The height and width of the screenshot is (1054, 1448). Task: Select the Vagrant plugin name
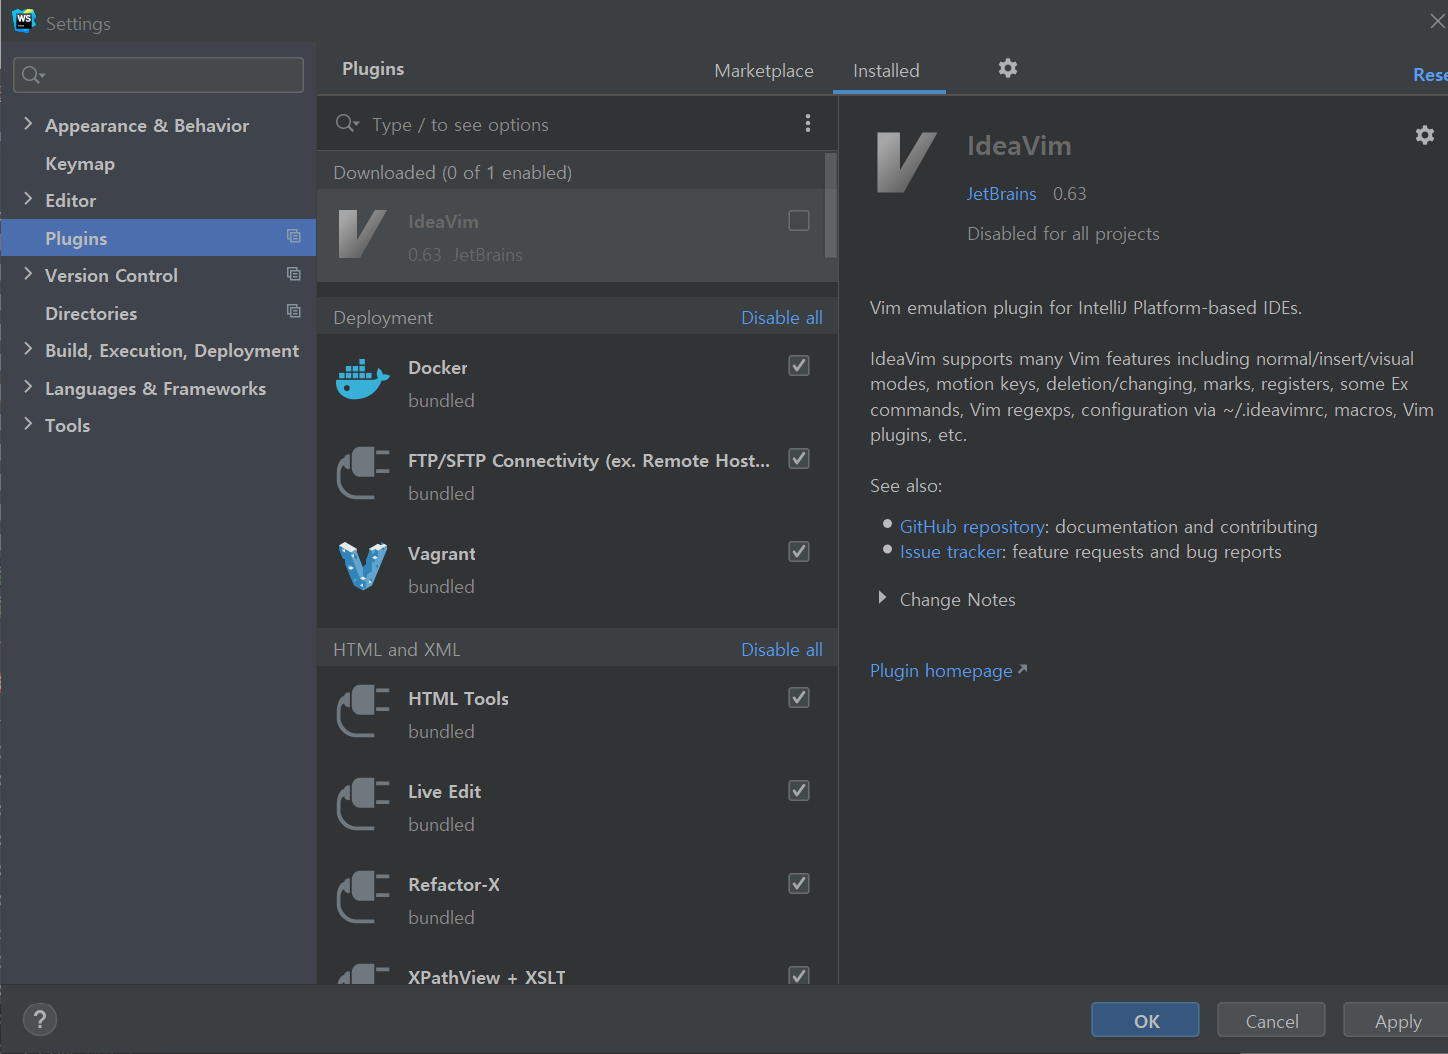pyautogui.click(x=442, y=553)
